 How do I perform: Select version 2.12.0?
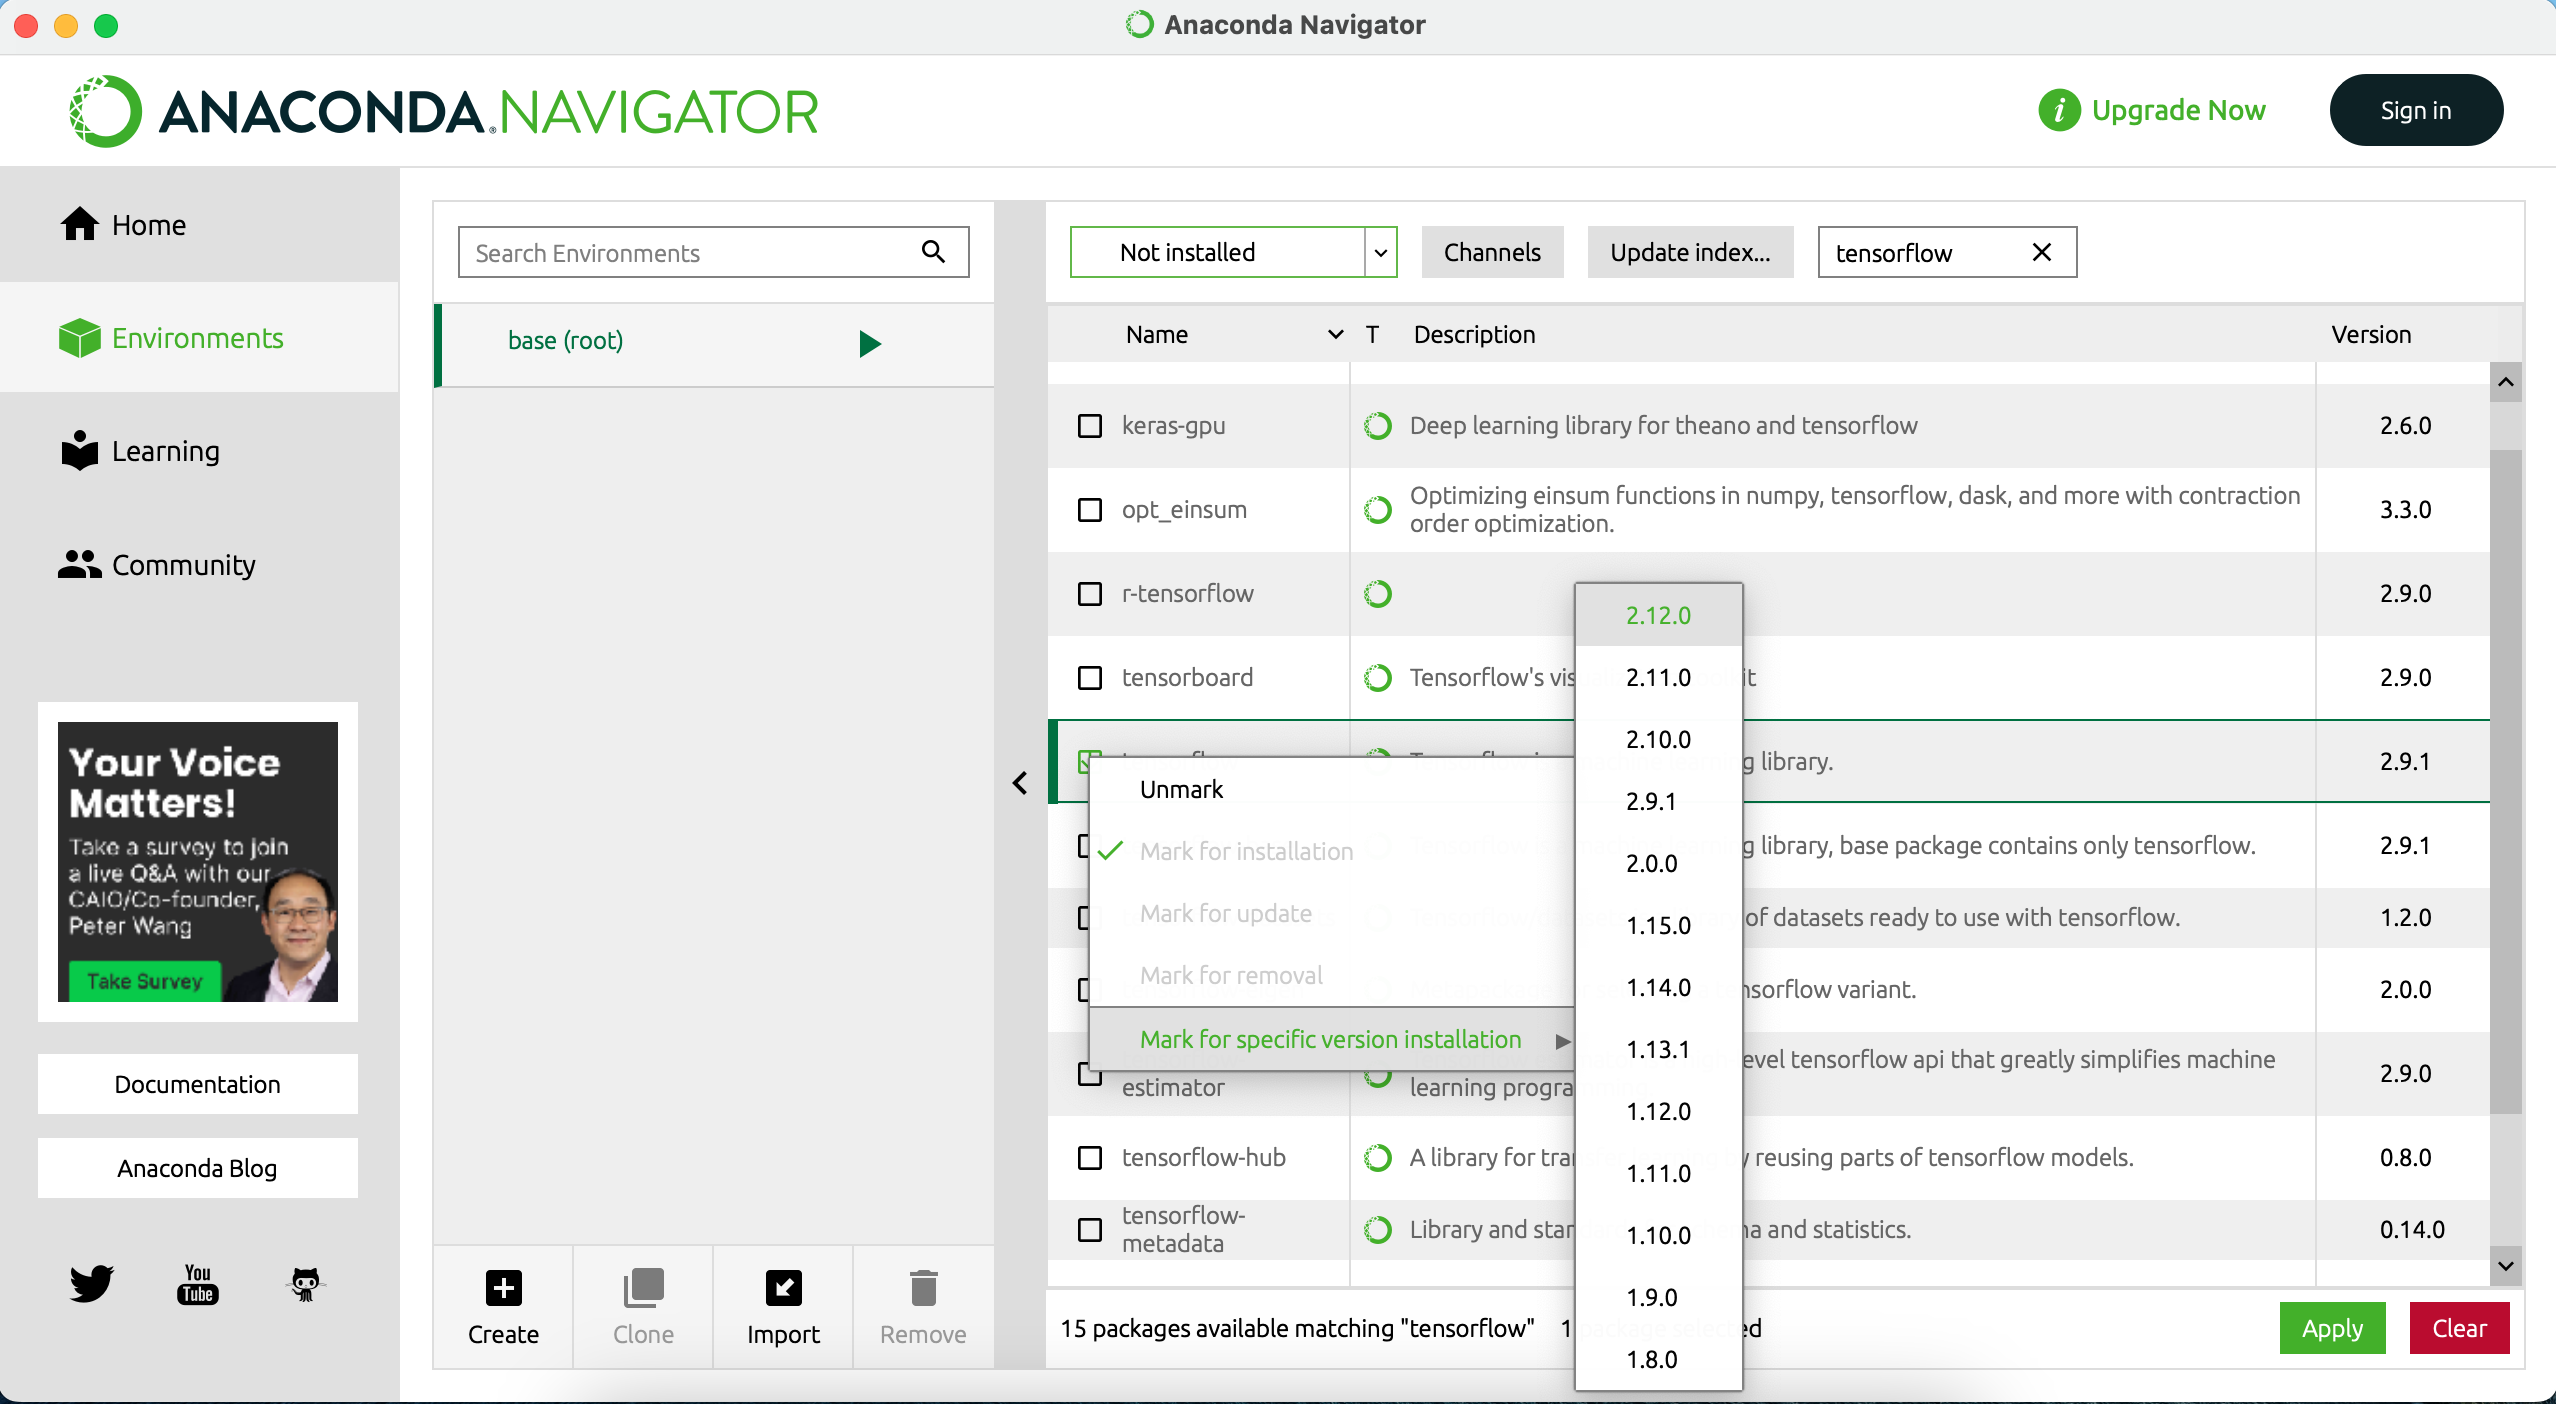point(1658,615)
